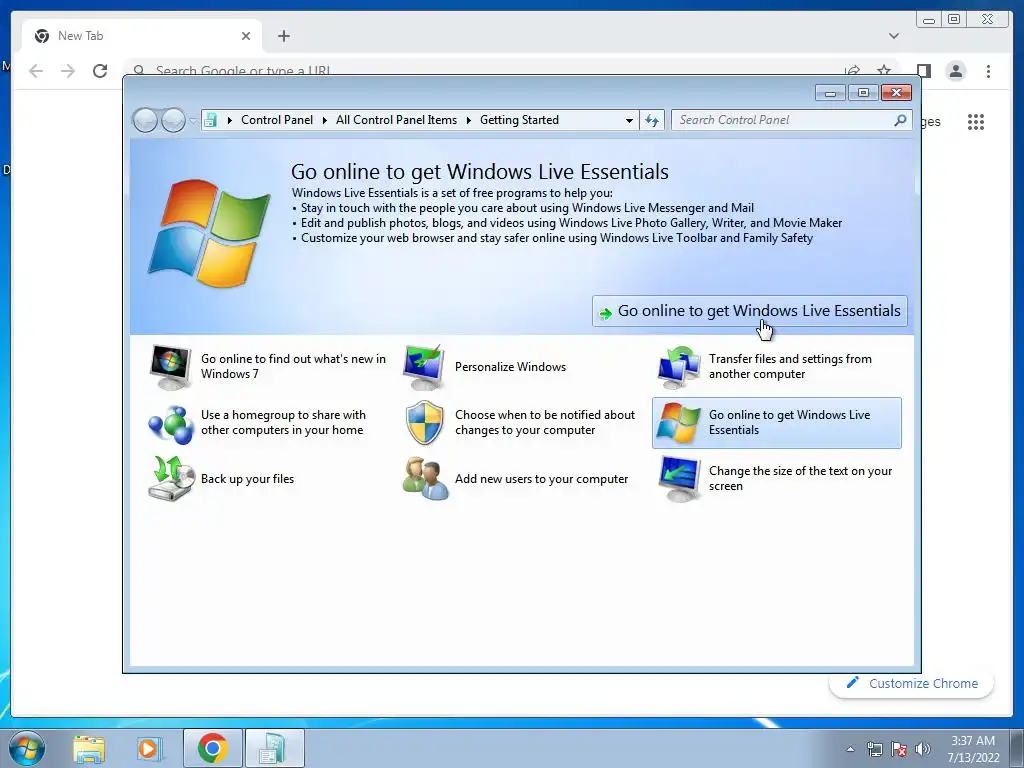The width and height of the screenshot is (1024, 768).
Task: Select "Transfer files and settings from another computer" text
Action: [790, 366]
